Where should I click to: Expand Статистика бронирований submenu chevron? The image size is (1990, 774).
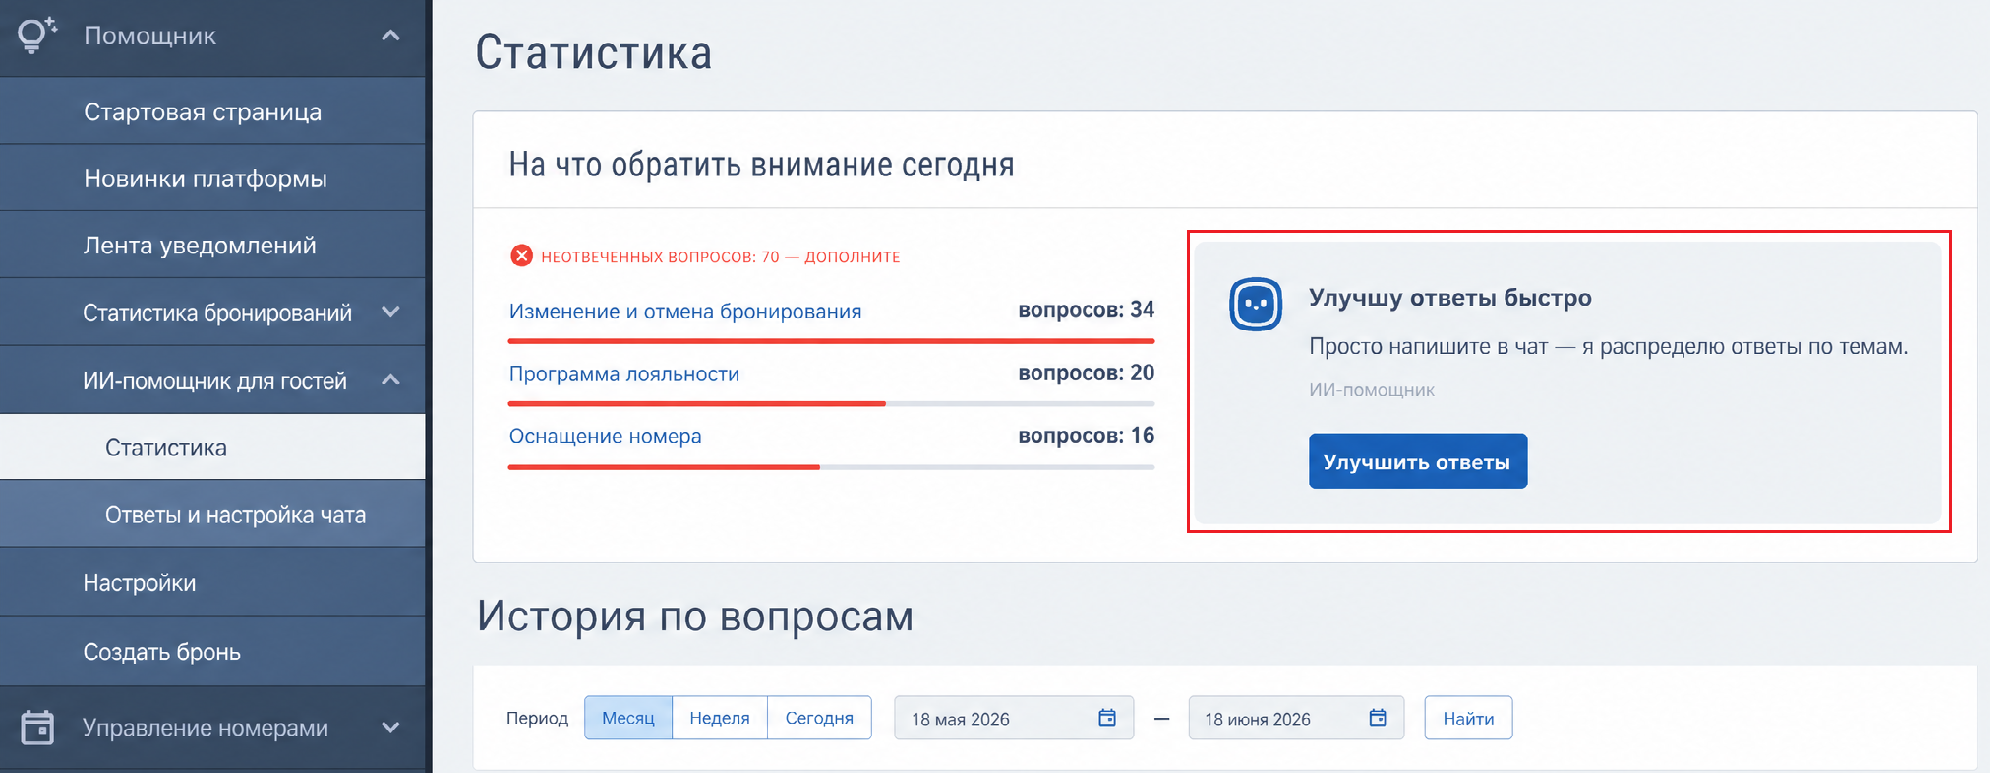tap(391, 312)
